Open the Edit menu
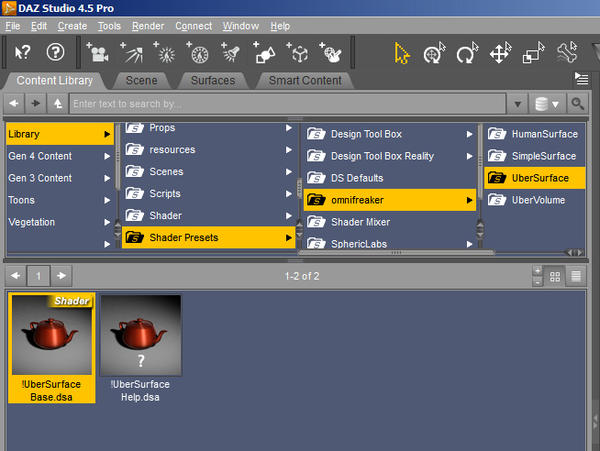 [x=39, y=26]
